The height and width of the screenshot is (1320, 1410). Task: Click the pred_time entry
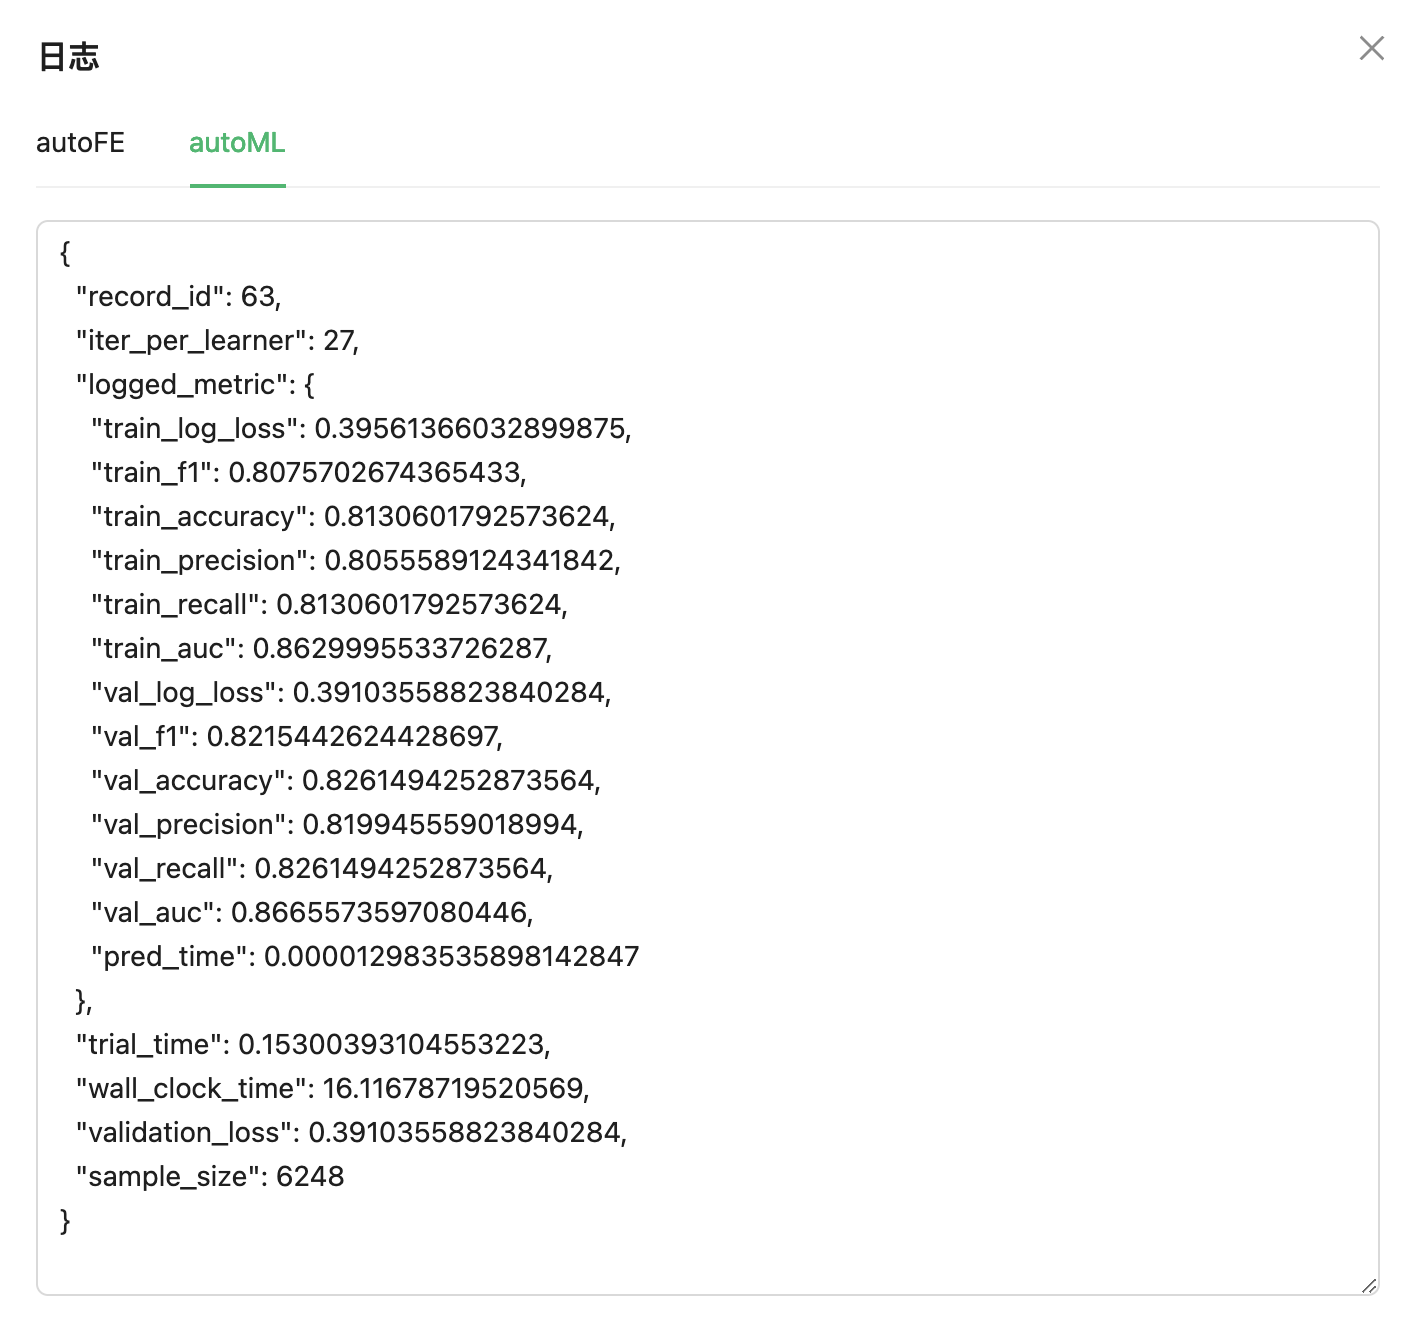point(364,957)
